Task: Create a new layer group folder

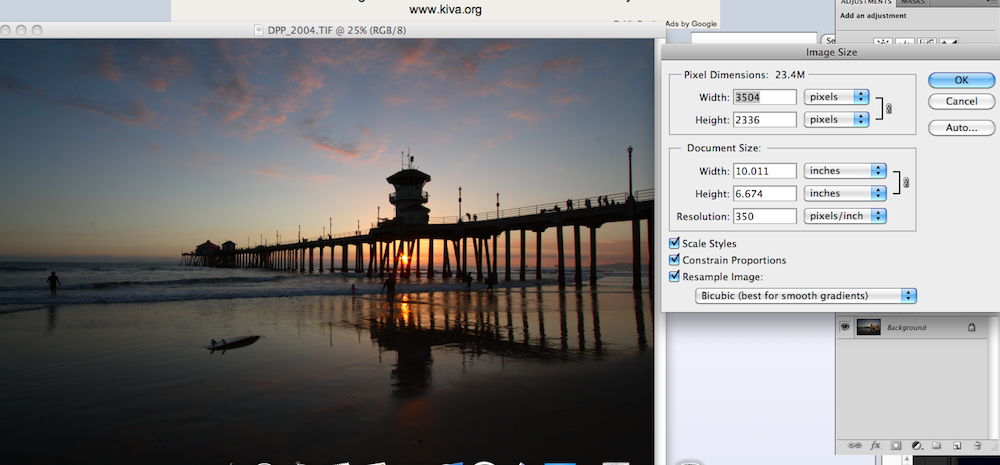Action: coord(936,445)
